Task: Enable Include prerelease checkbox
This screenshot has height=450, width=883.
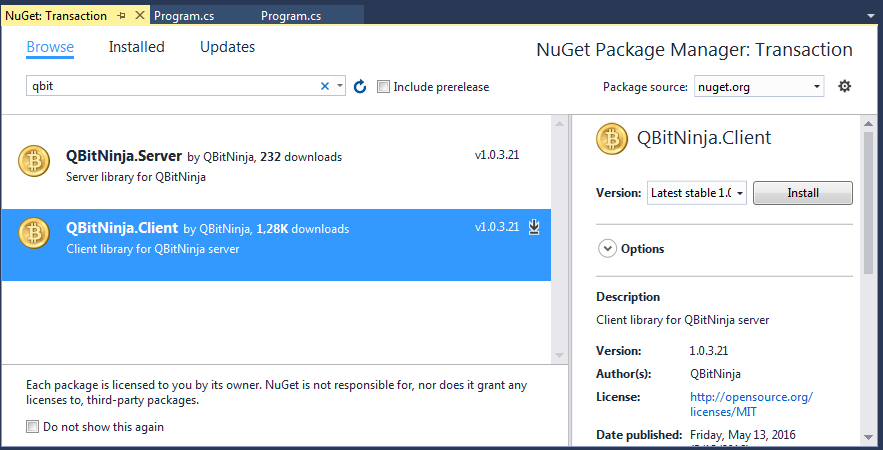Action: [383, 87]
